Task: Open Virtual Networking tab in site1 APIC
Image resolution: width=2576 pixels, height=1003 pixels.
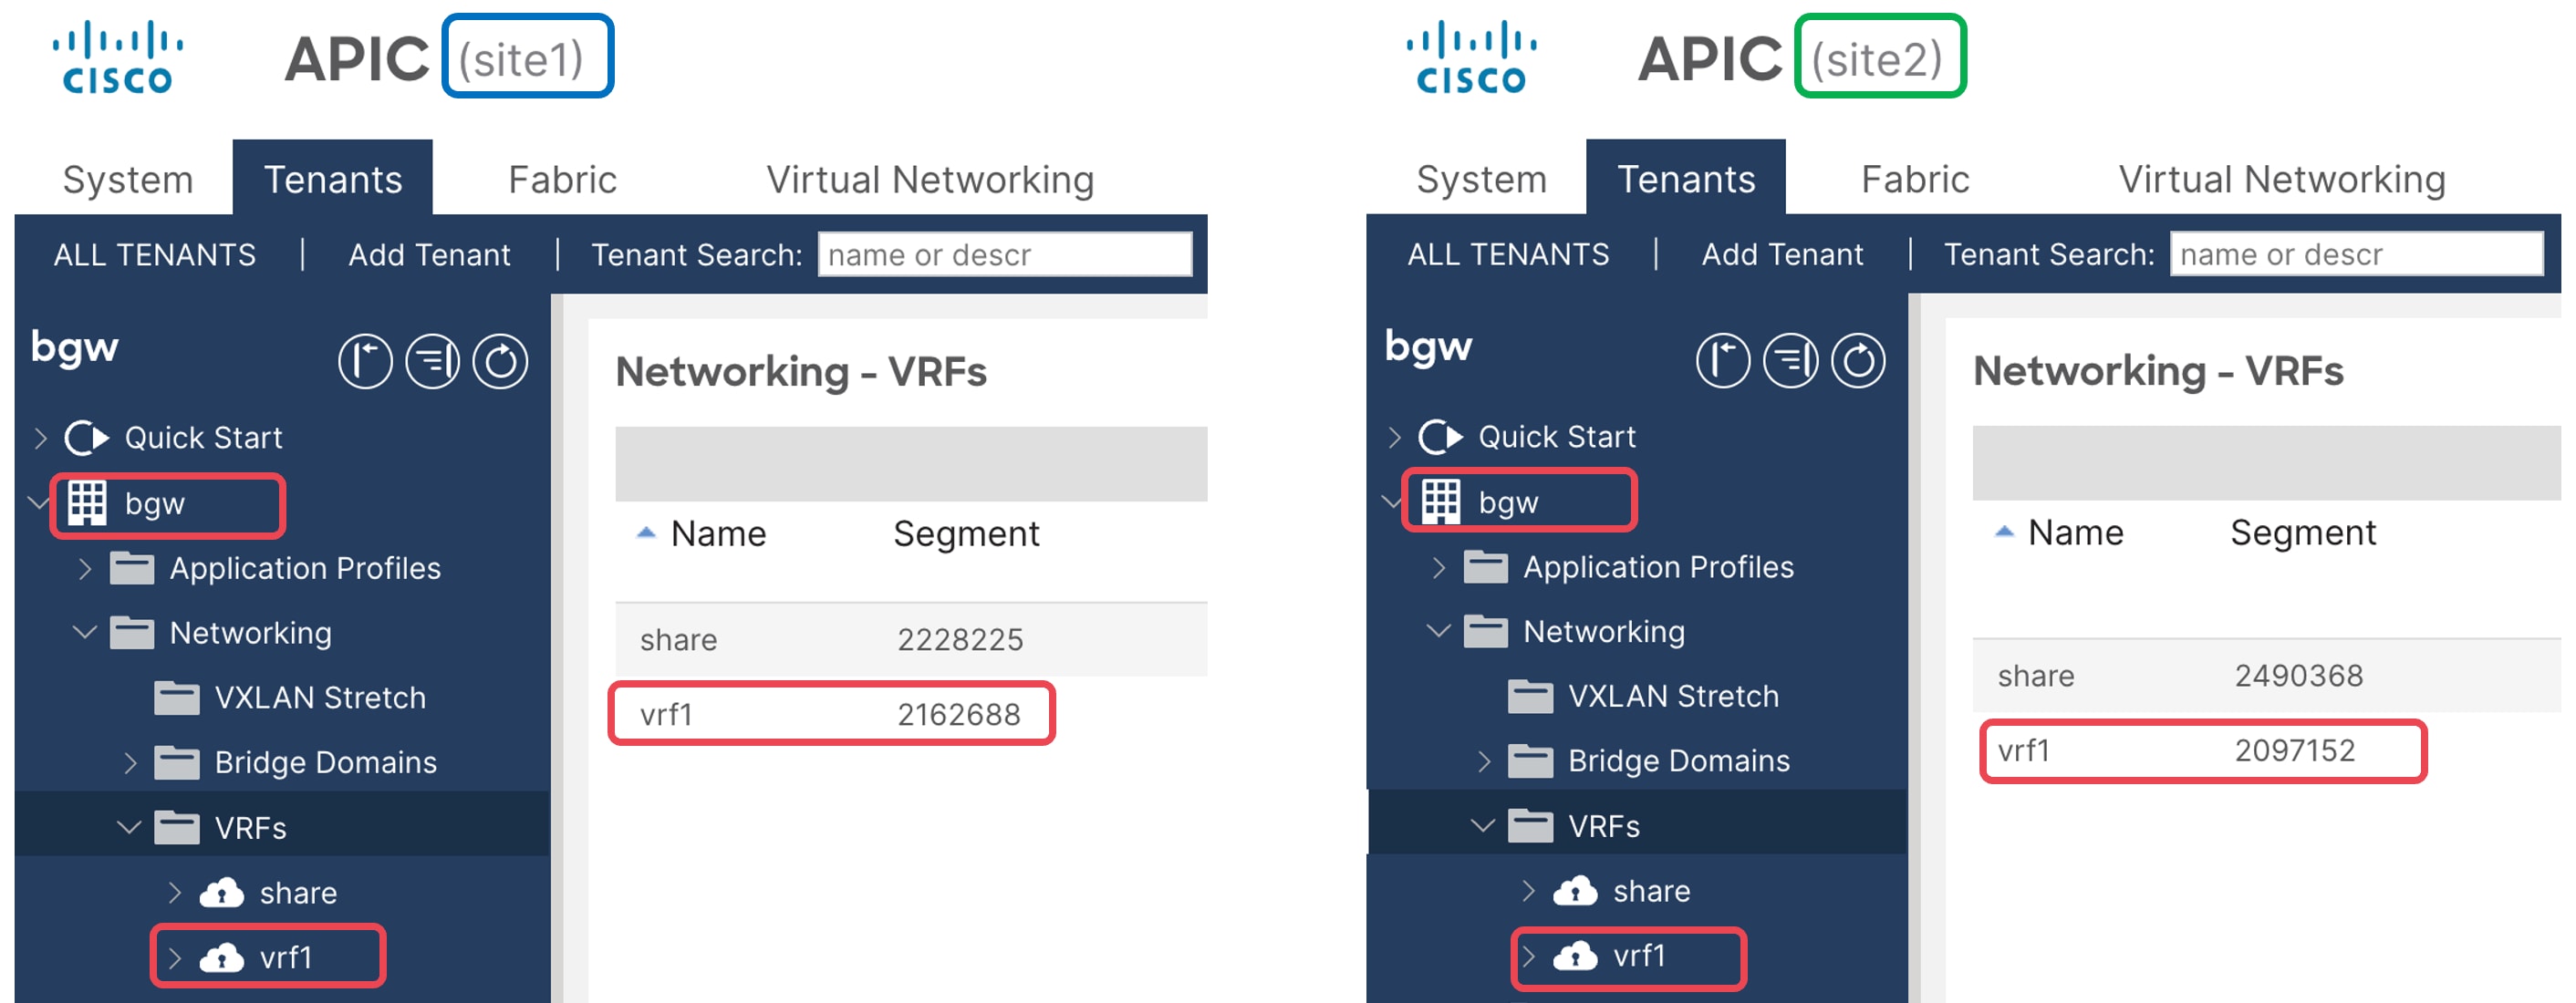Action: click(930, 180)
